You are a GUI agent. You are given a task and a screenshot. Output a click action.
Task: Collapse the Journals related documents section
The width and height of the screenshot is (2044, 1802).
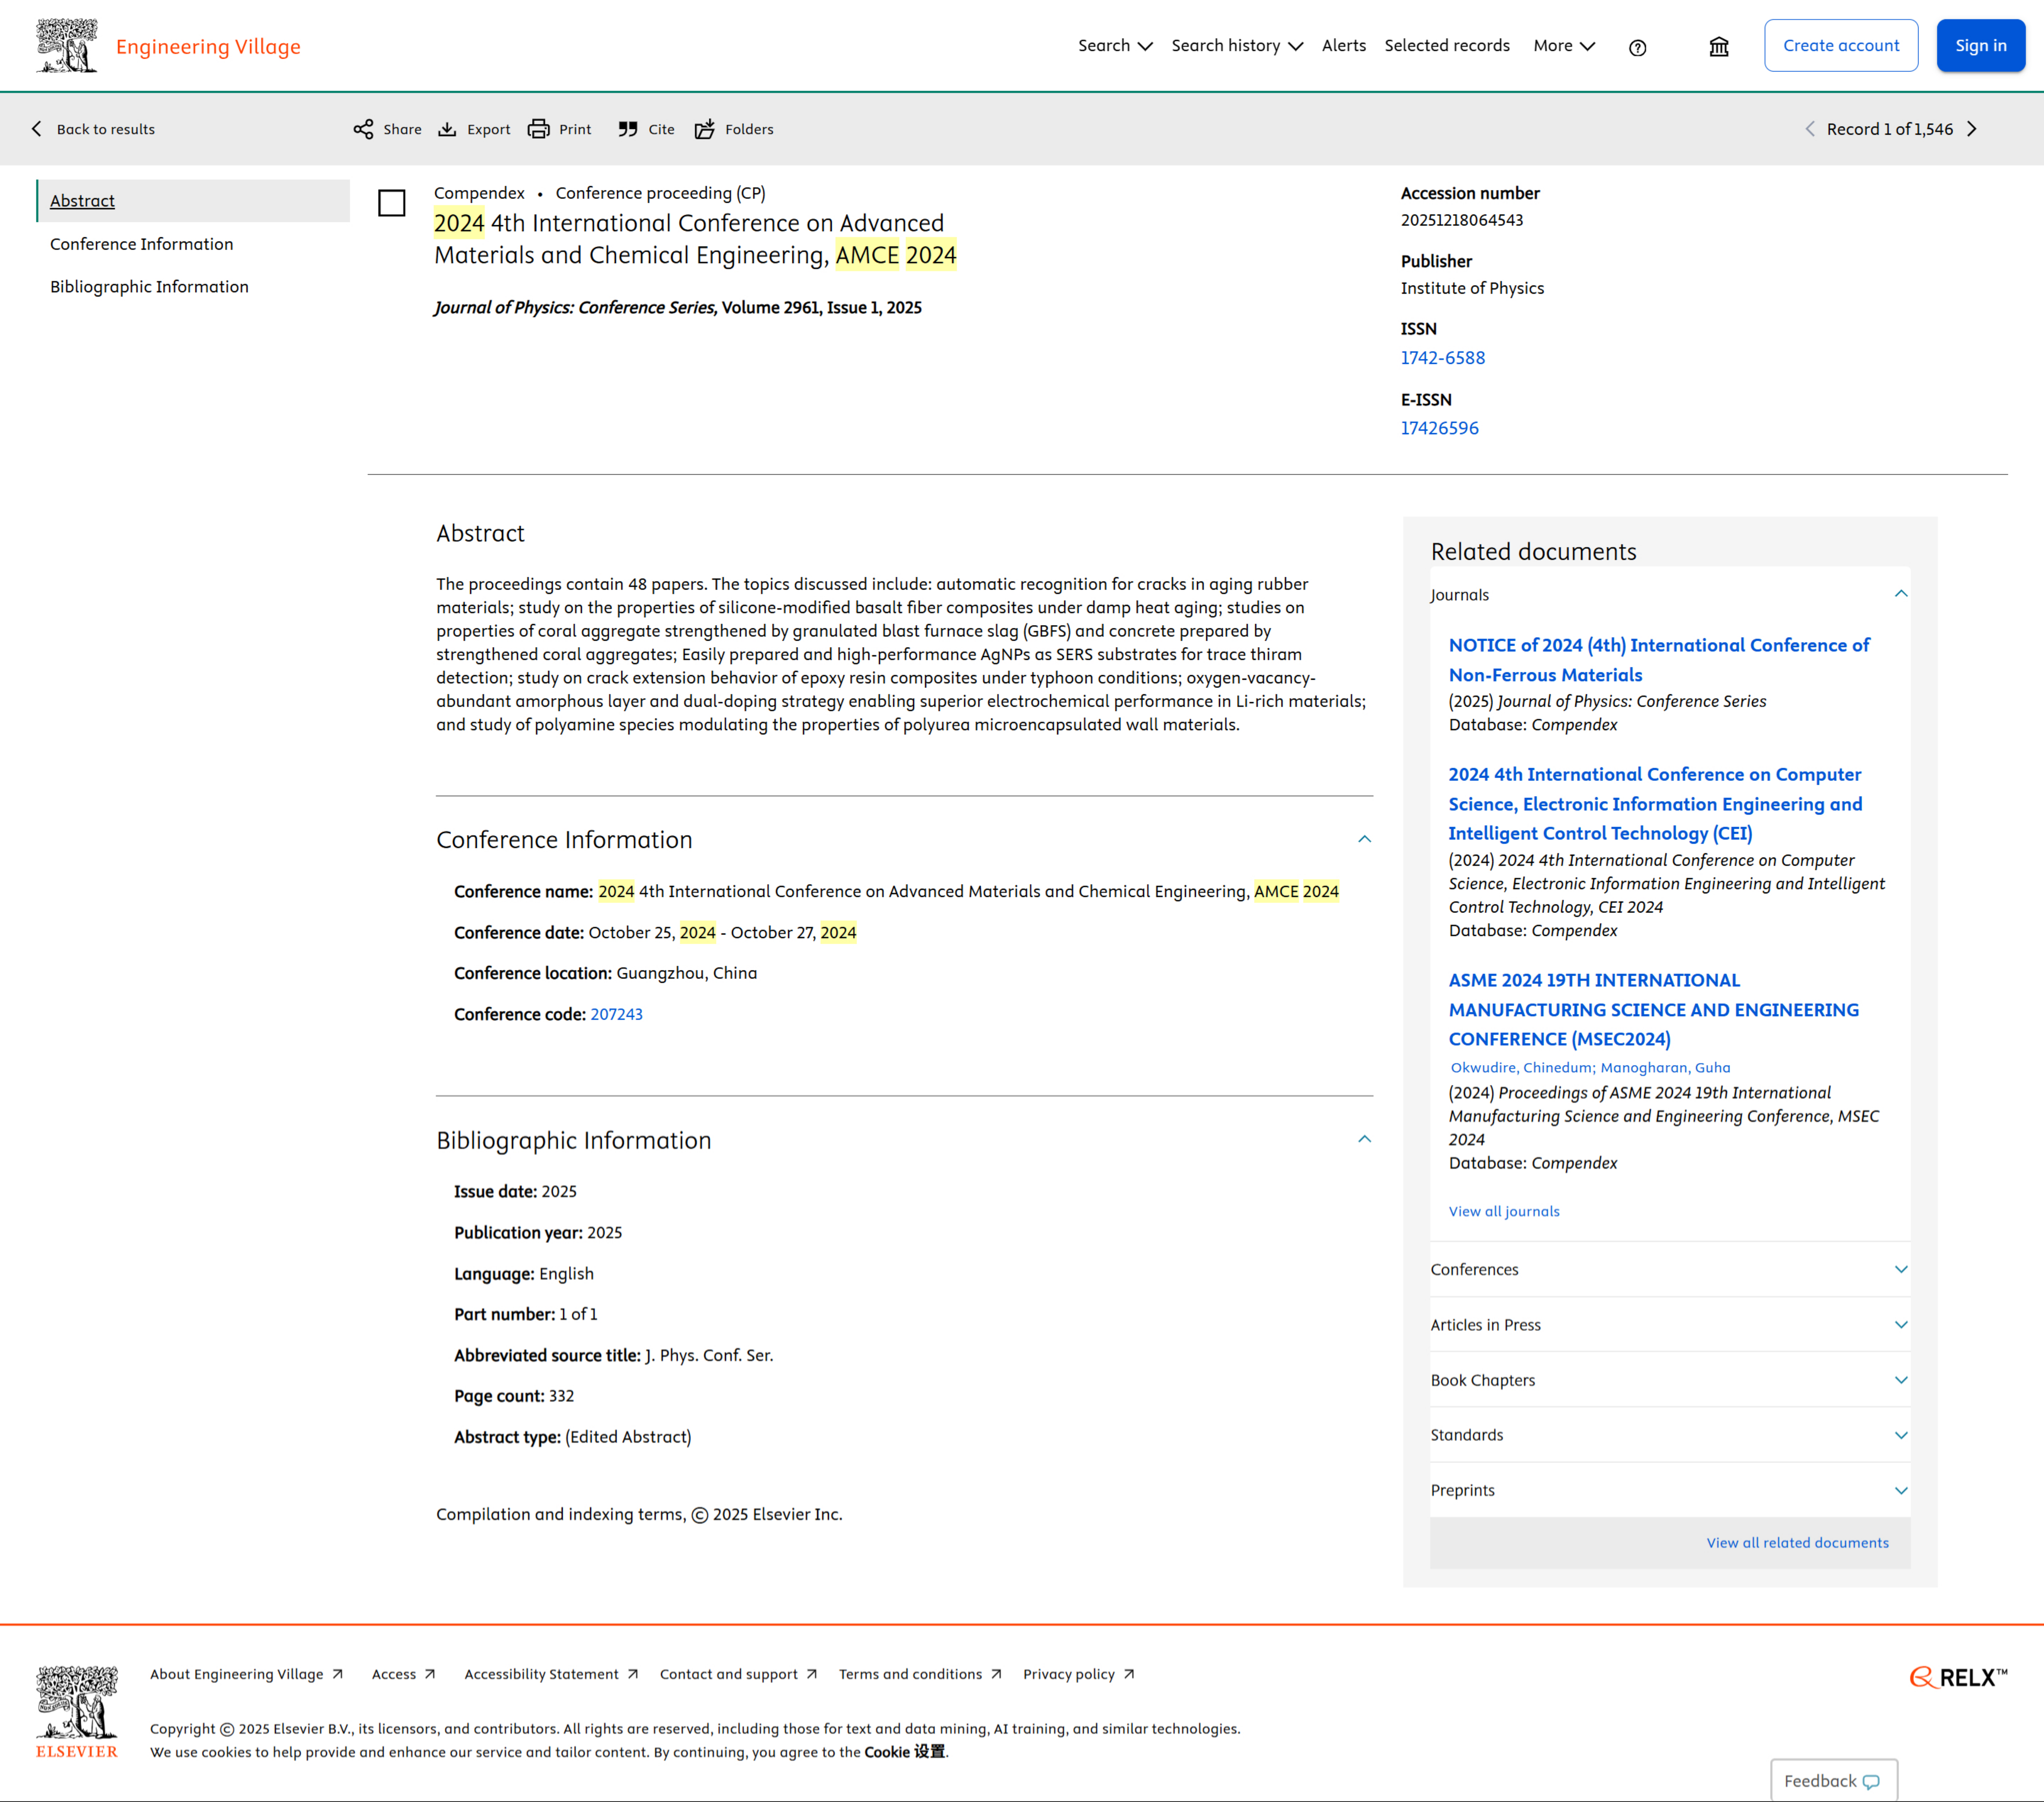pyautogui.click(x=1901, y=594)
